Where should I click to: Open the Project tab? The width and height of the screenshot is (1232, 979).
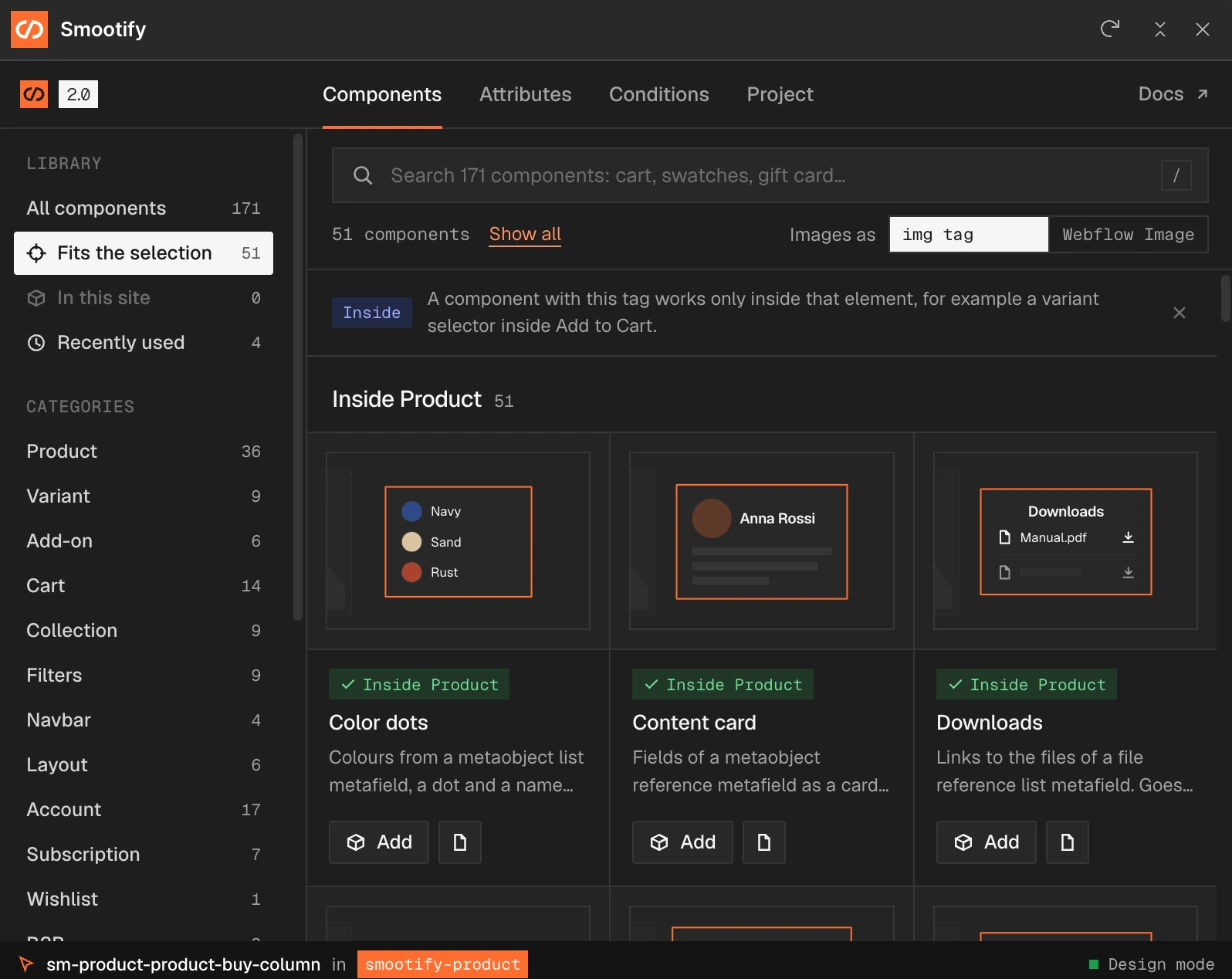[x=780, y=94]
